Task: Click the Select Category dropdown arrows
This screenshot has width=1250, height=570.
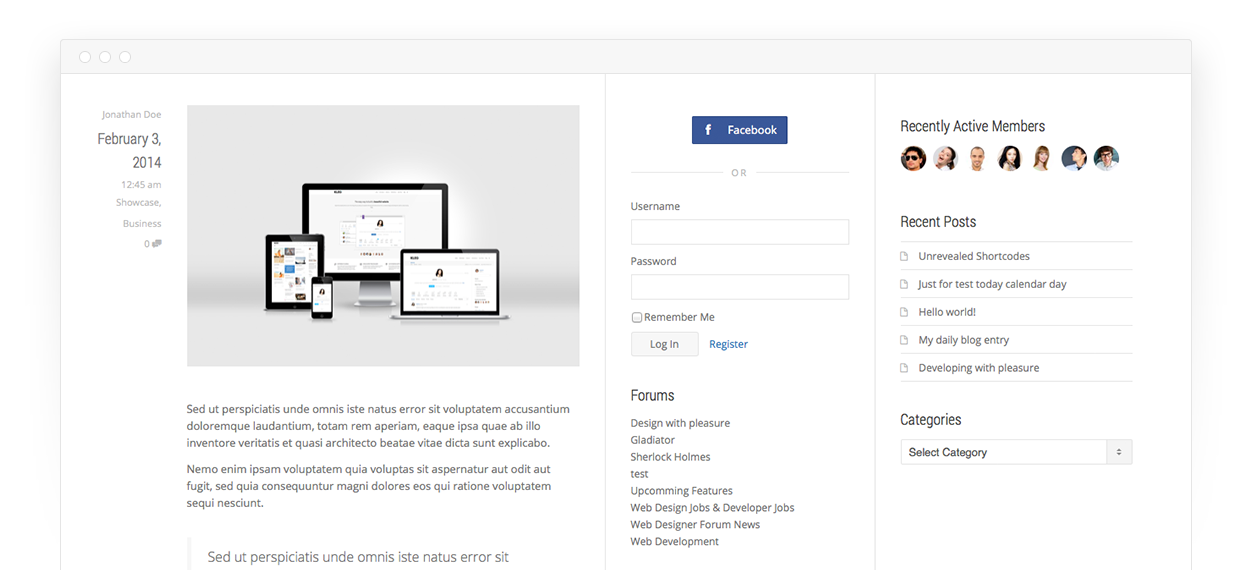Action: pos(1119,452)
